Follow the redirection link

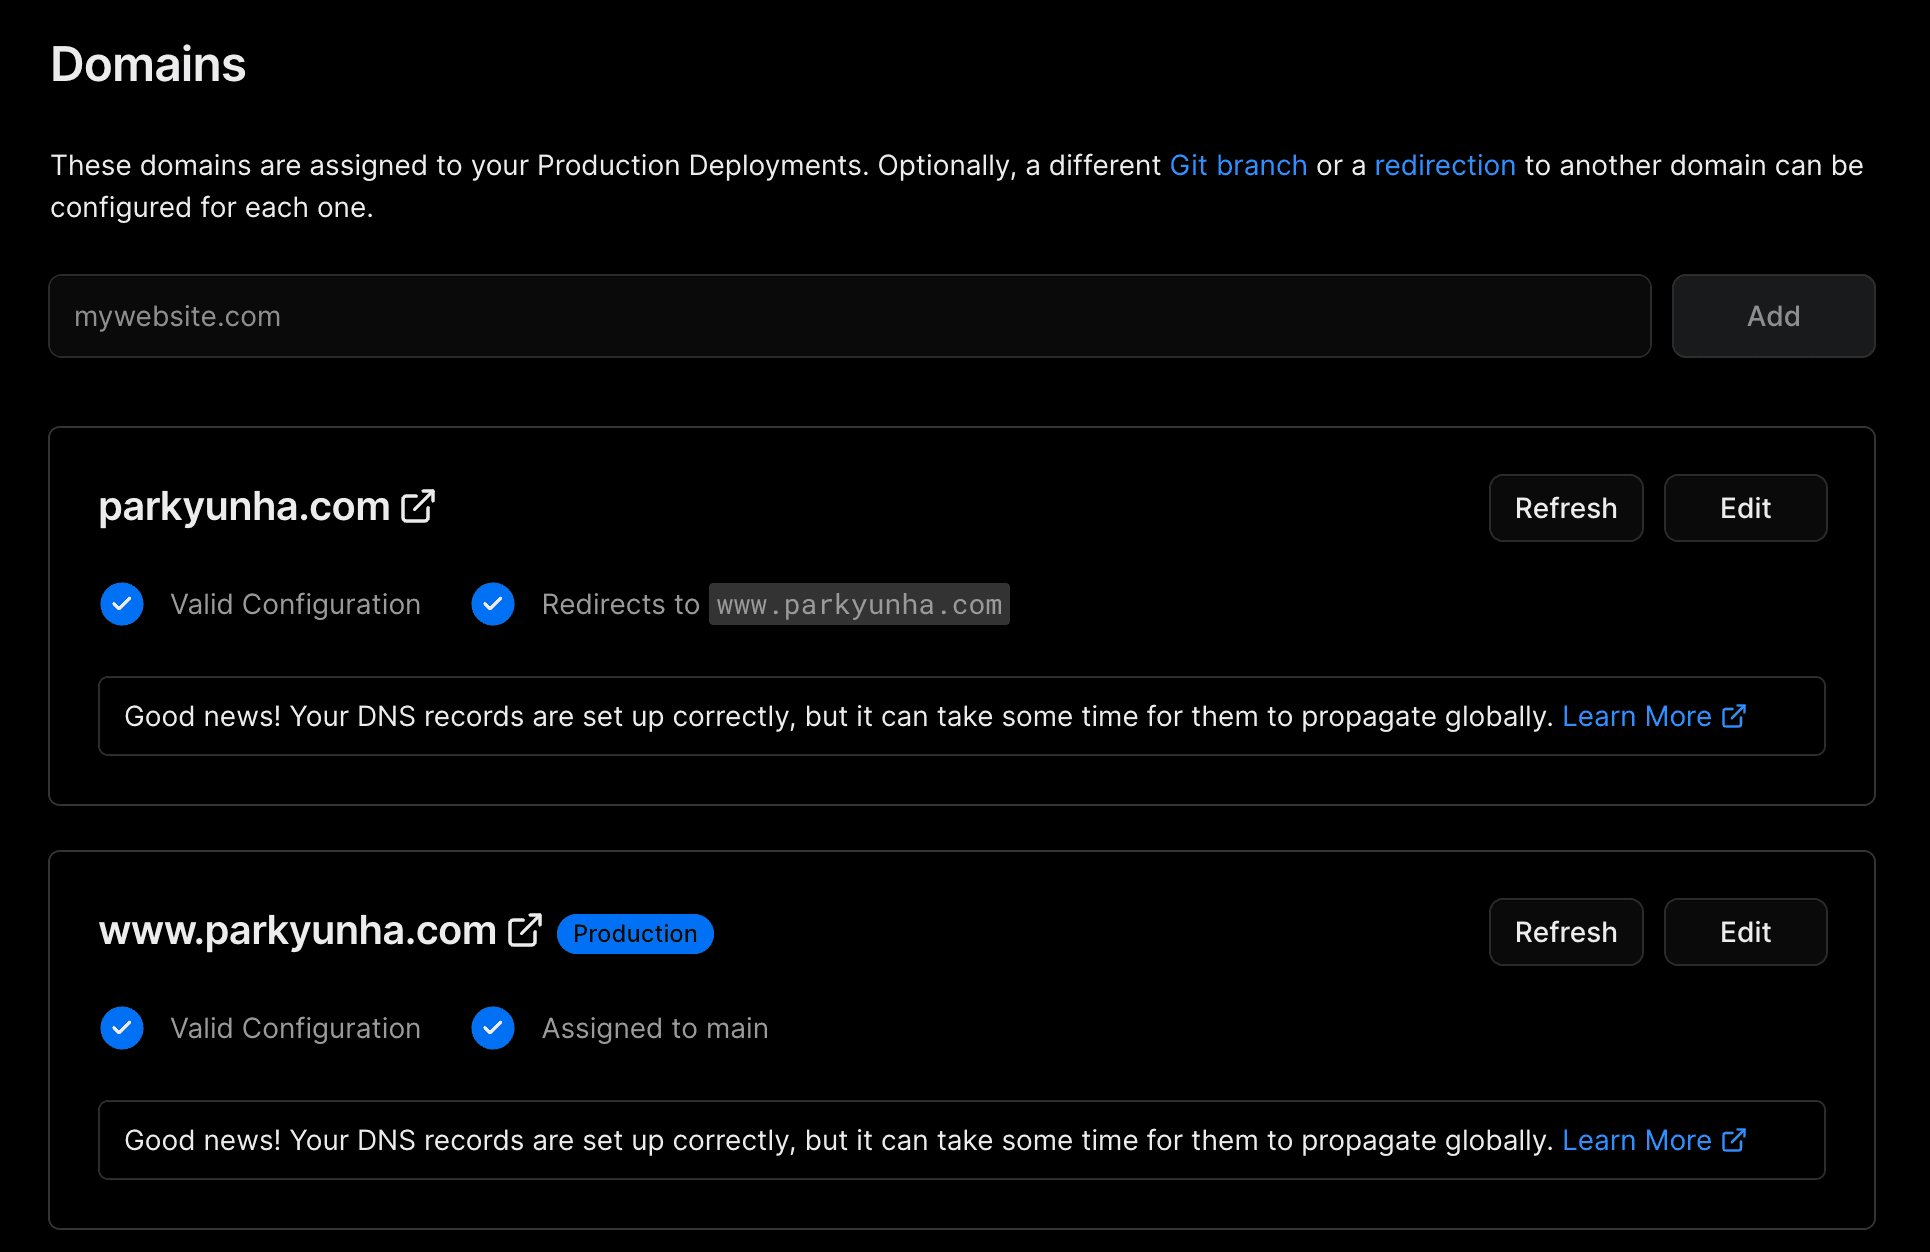1444,165
